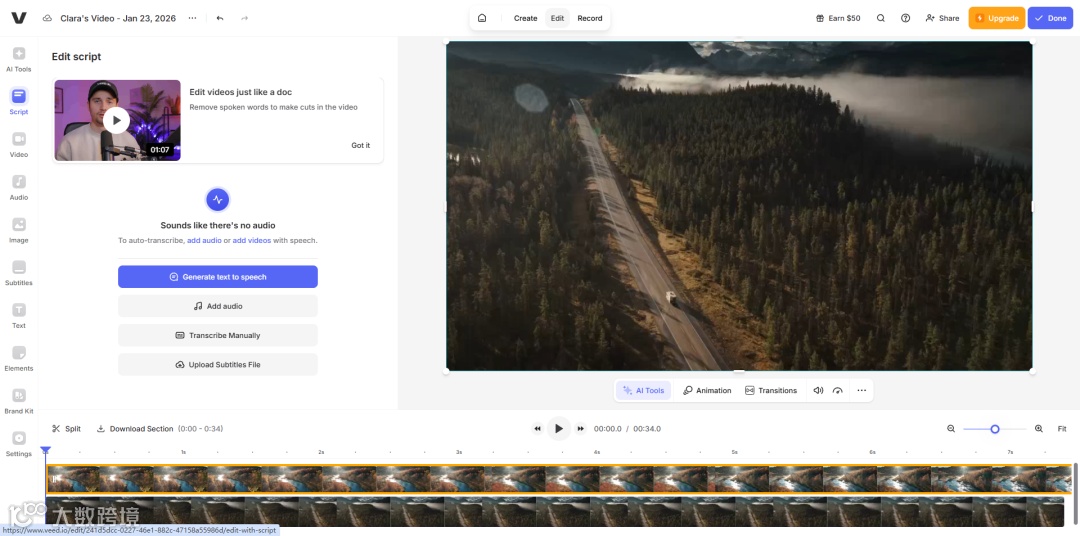The width and height of the screenshot is (1080, 536).
Task: Open the Elements sidebar panel
Action: click(x=19, y=358)
